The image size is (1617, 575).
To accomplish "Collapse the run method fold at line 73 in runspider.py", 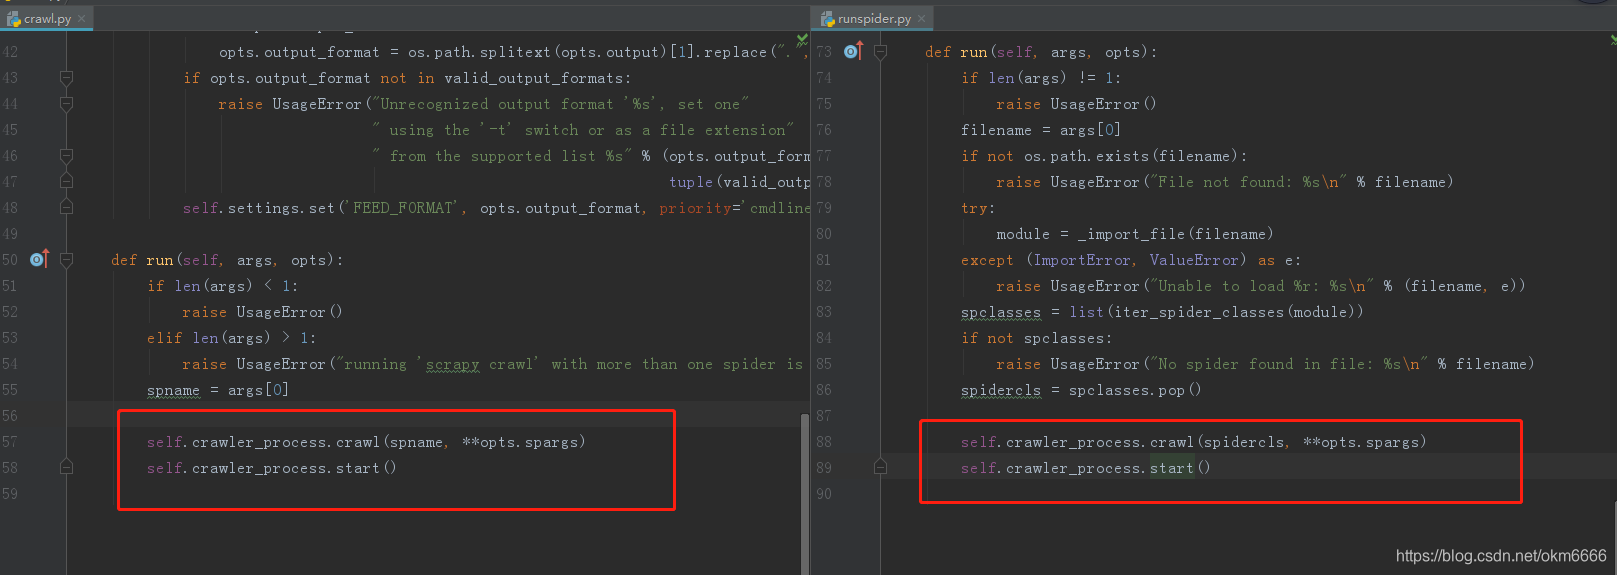I will pos(880,51).
